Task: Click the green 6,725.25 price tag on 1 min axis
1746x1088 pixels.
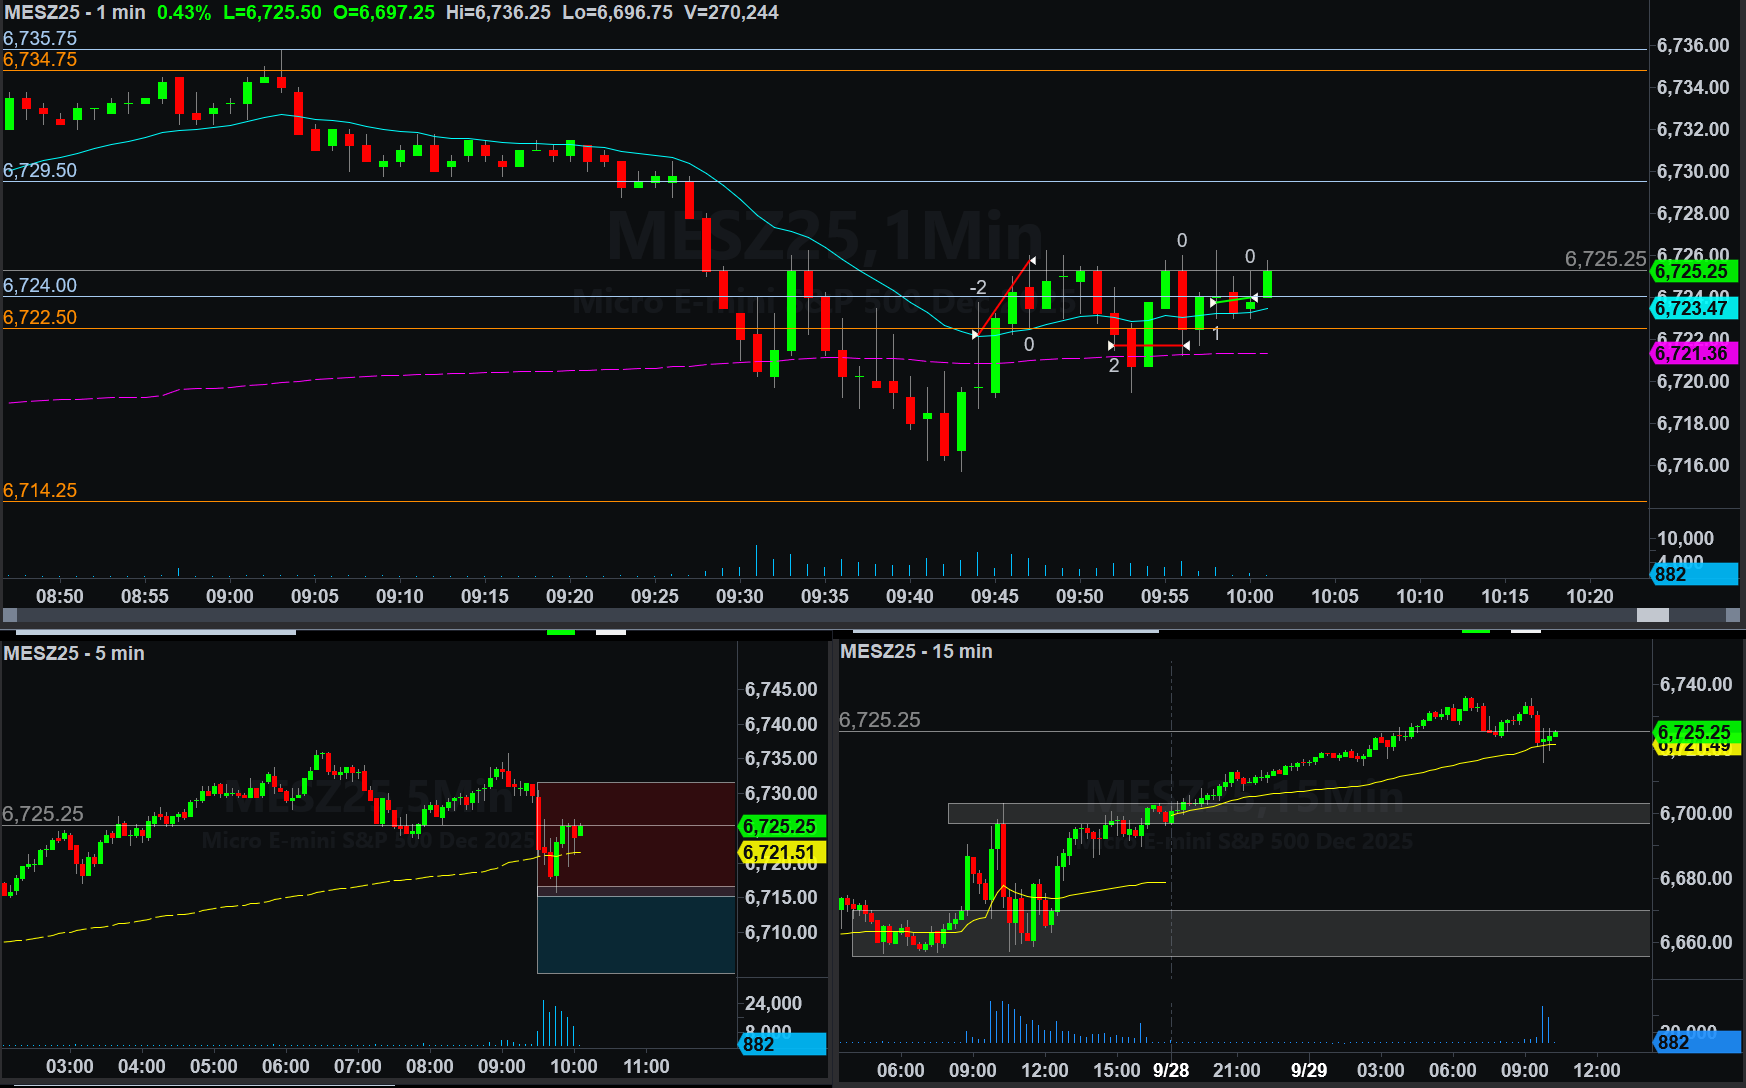Action: [1694, 271]
